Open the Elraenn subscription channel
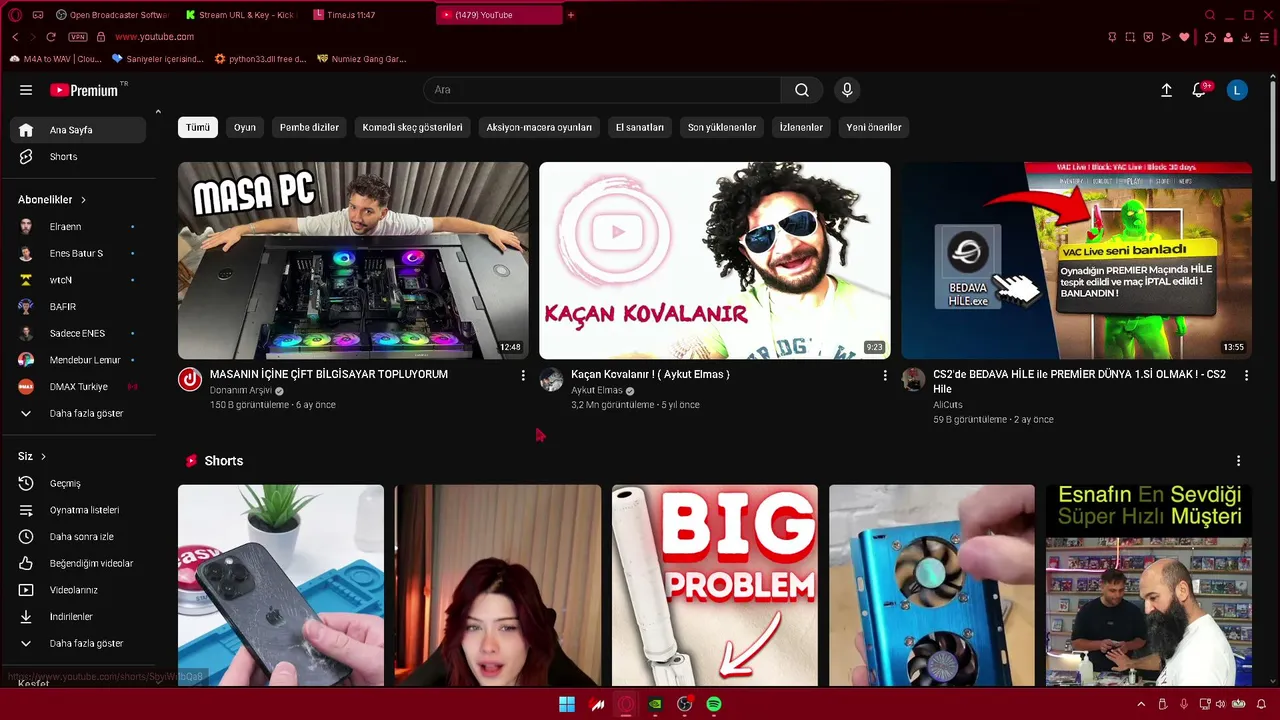The height and width of the screenshot is (720, 1280). [x=78, y=227]
